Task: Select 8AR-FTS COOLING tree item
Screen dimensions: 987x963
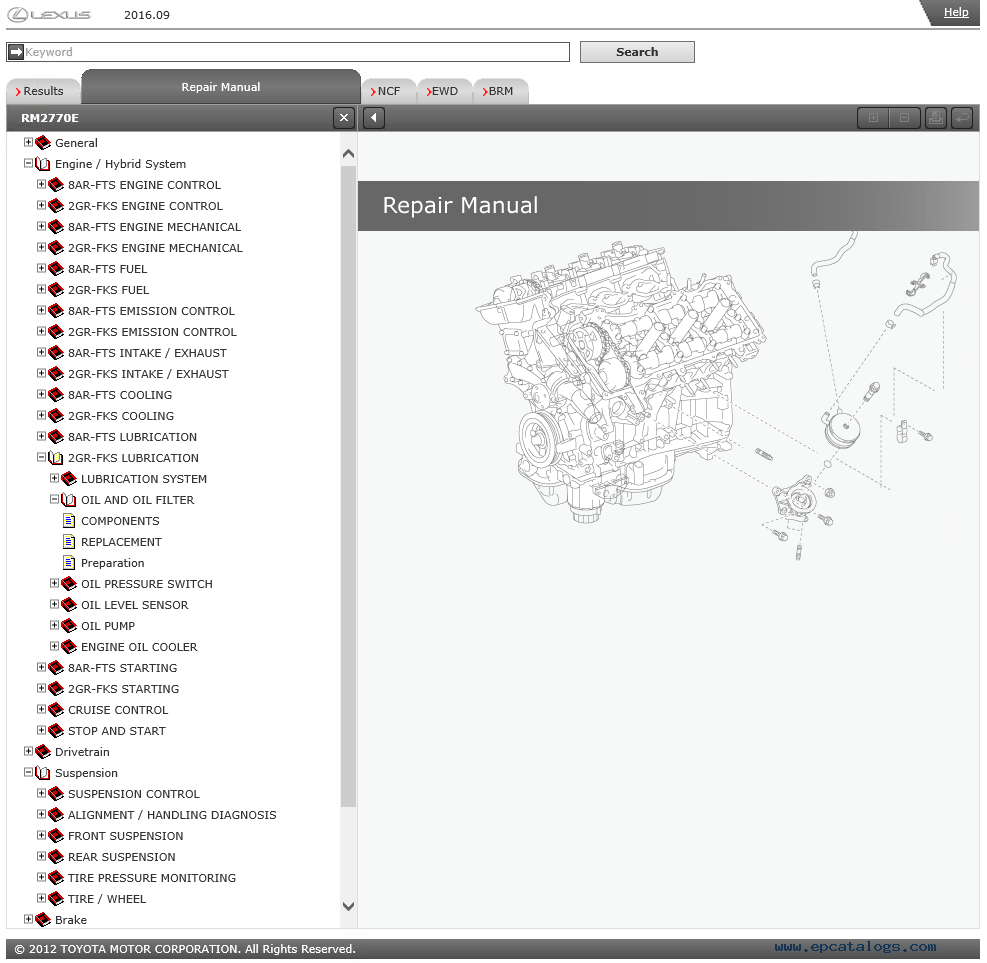Action: pyautogui.click(x=120, y=395)
